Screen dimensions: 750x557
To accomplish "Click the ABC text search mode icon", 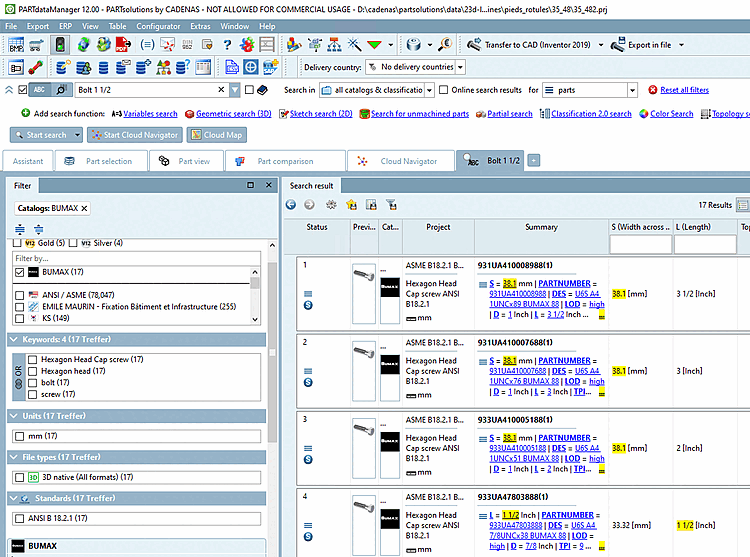I will pos(39,90).
